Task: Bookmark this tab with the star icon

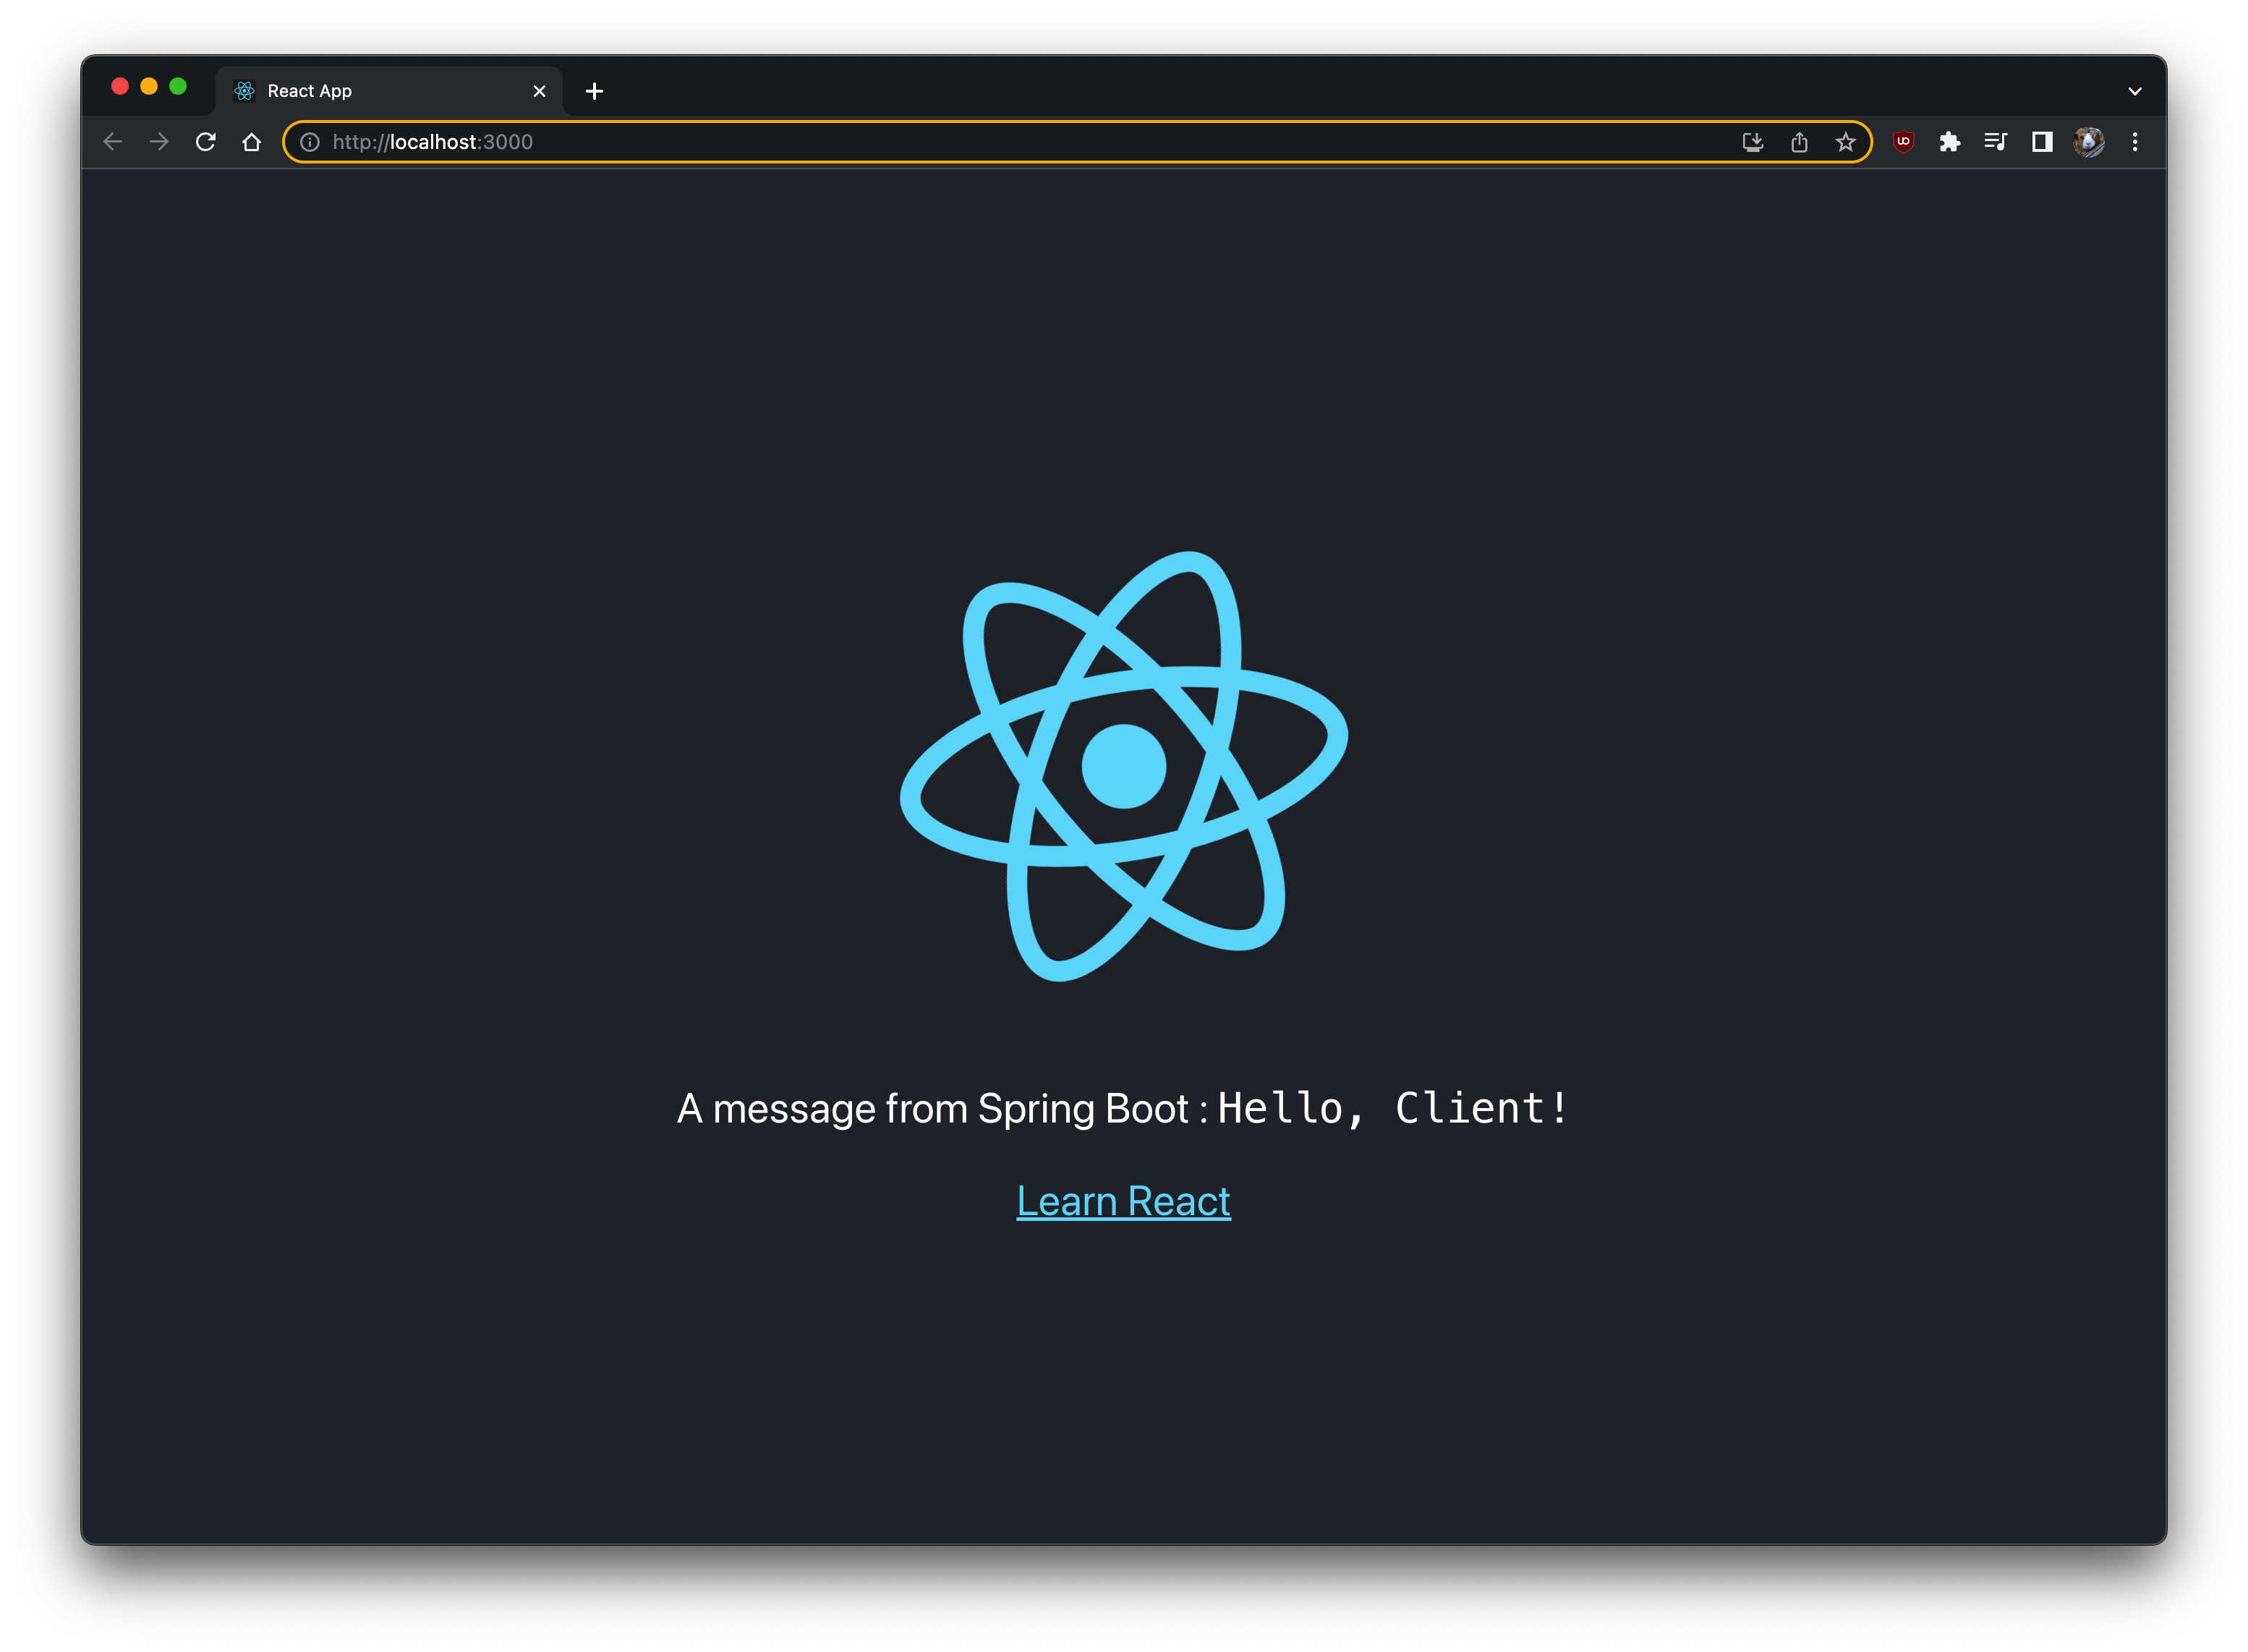Action: point(1845,142)
